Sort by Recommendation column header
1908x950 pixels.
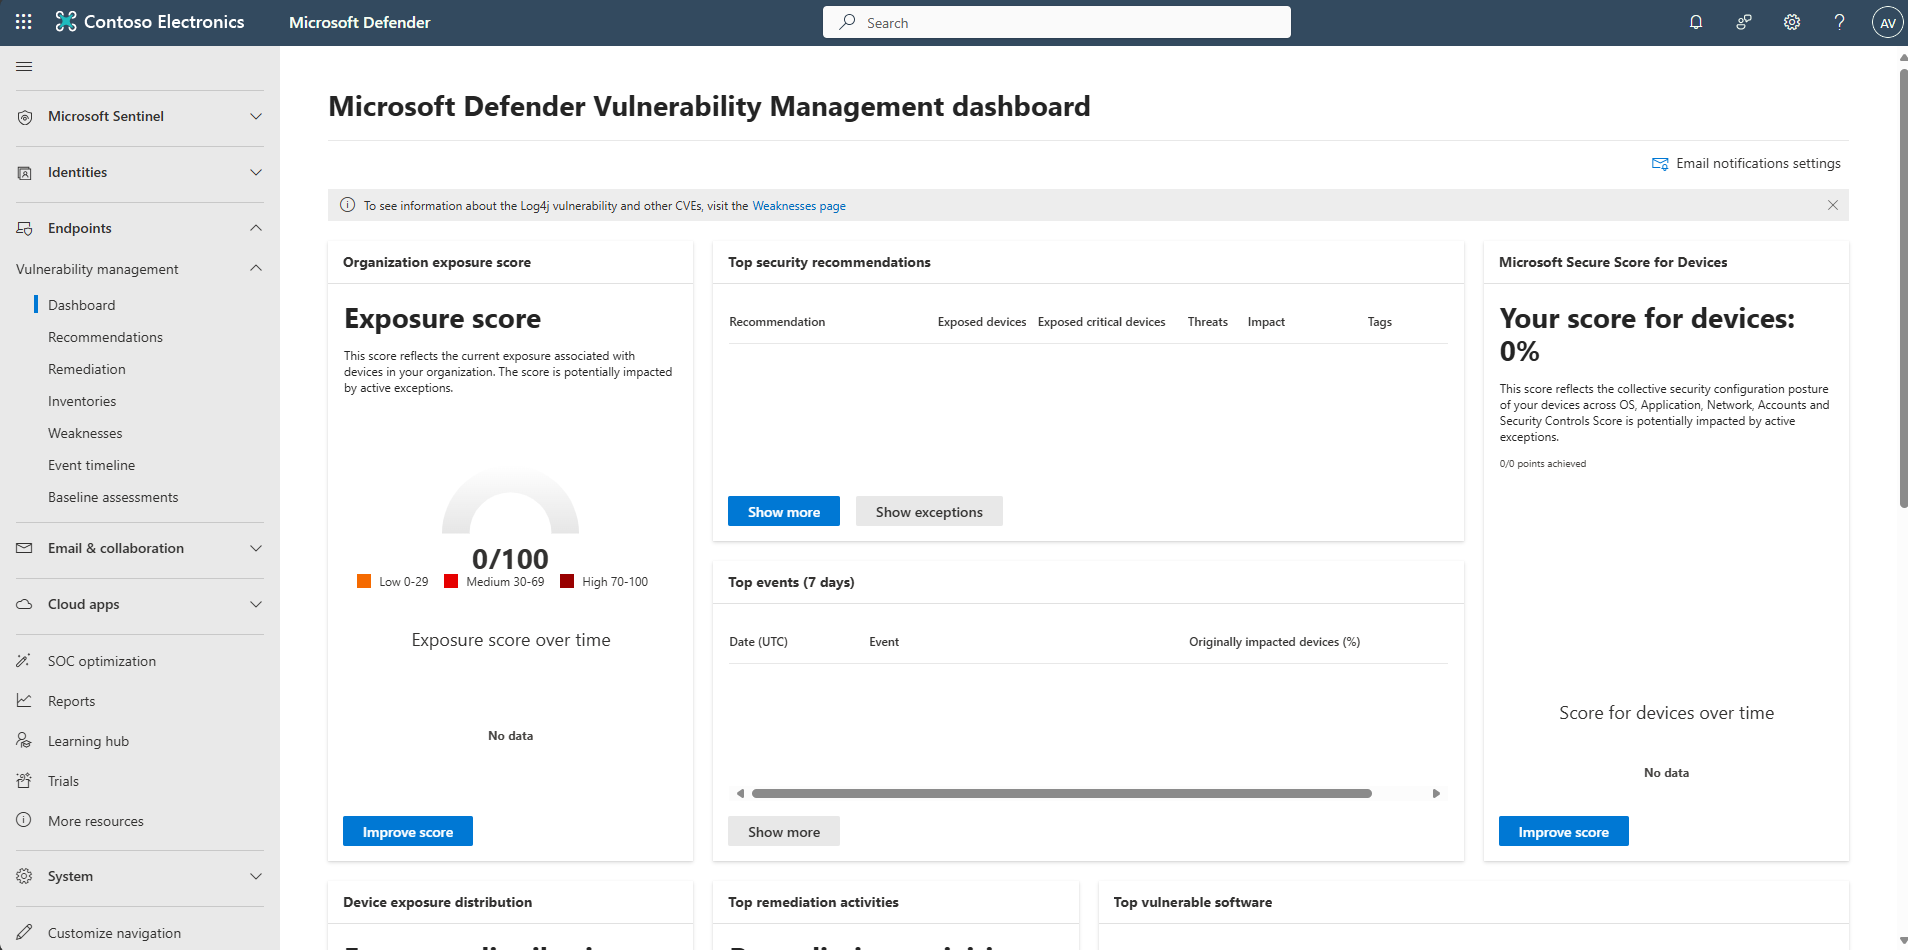[777, 322]
